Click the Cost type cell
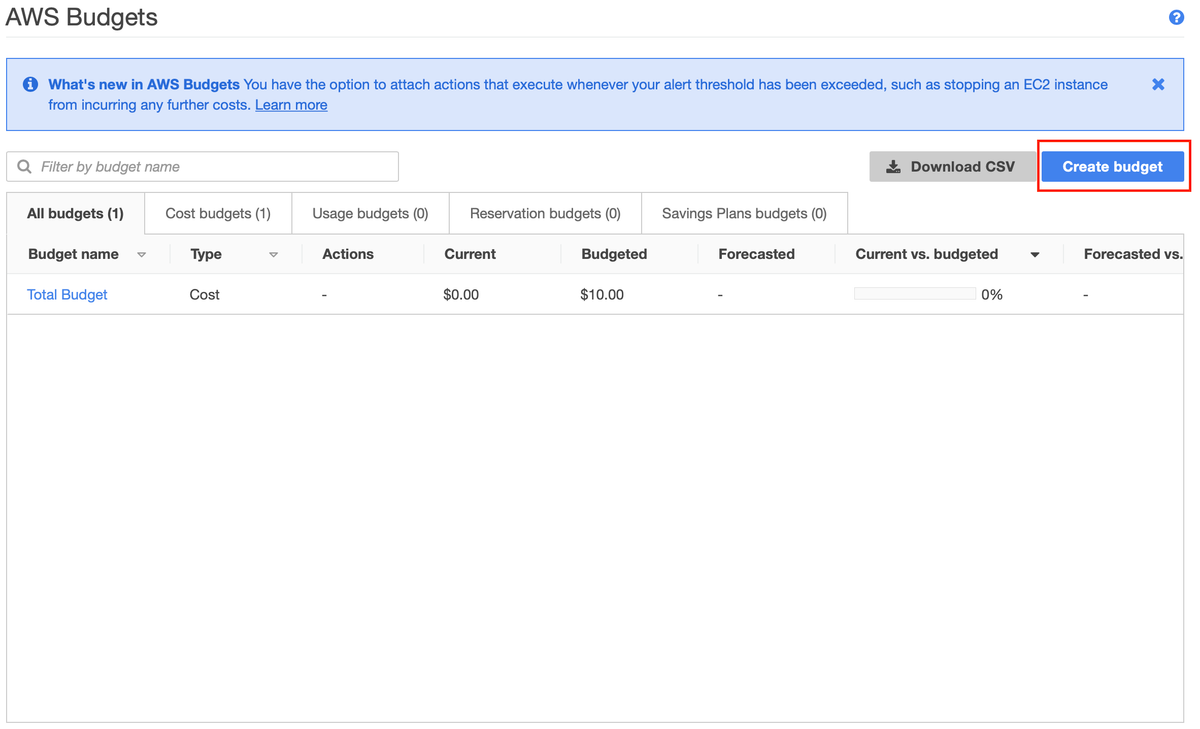This screenshot has width=1200, height=729. 205,295
